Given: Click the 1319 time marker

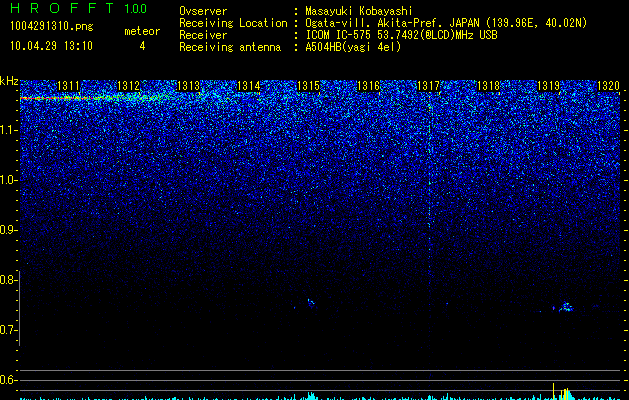Looking at the screenshot, I should [548, 86].
